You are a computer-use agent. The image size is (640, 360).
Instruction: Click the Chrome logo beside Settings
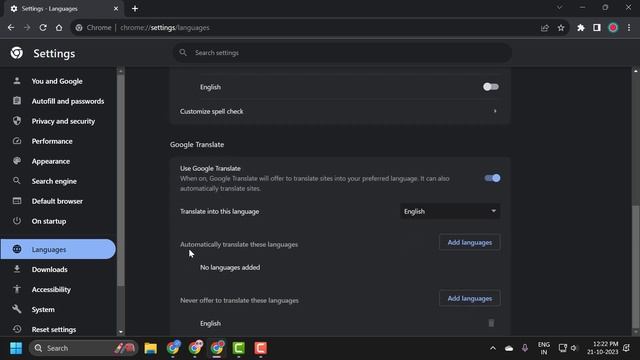[17, 53]
